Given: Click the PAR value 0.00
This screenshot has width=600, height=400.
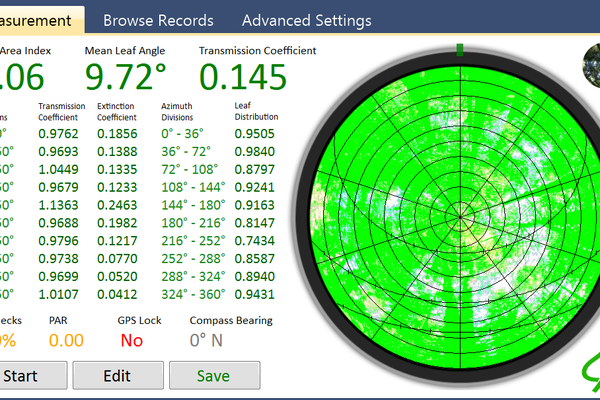Looking at the screenshot, I should 66,340.
